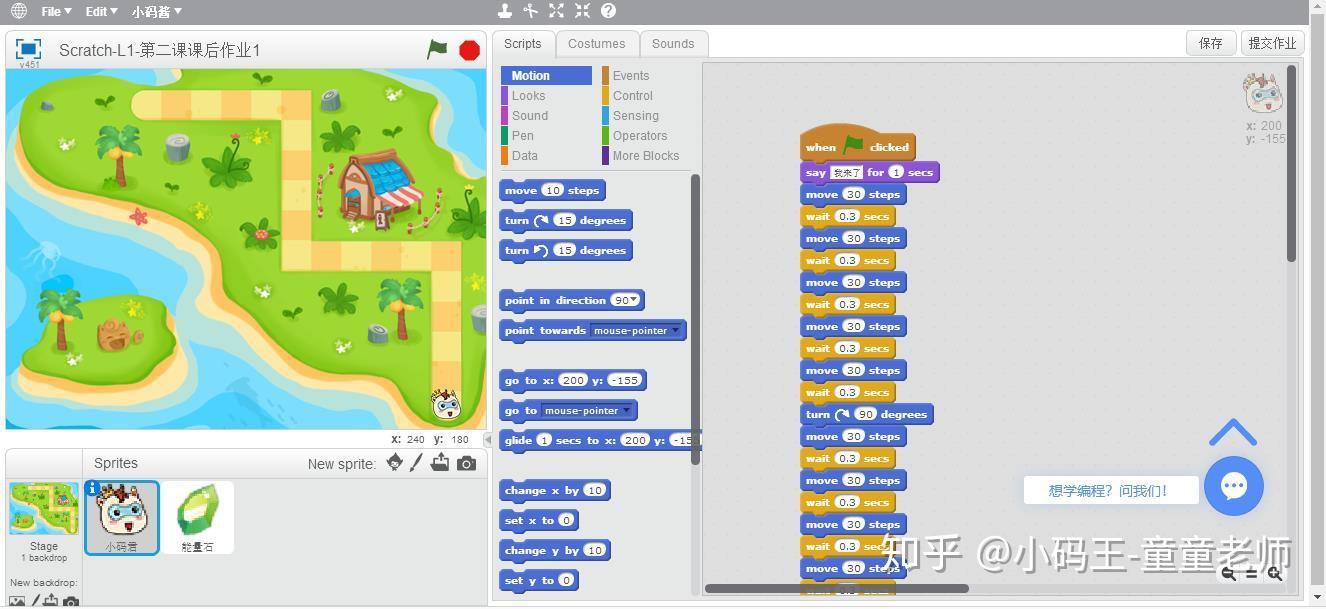Select the duplicate stamp tool
1326x609 pixels.
505,11
